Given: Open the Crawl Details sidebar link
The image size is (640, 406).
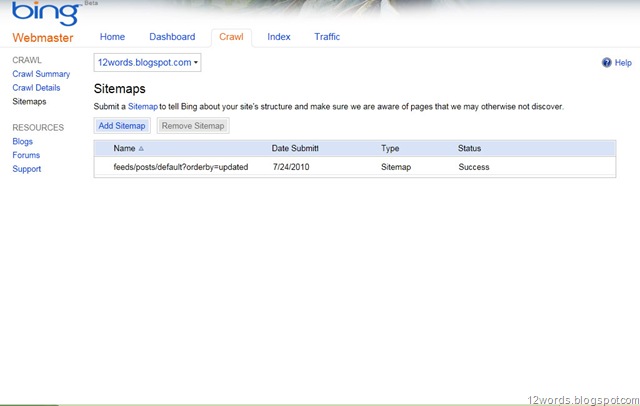Looking at the screenshot, I should click(x=36, y=88).
